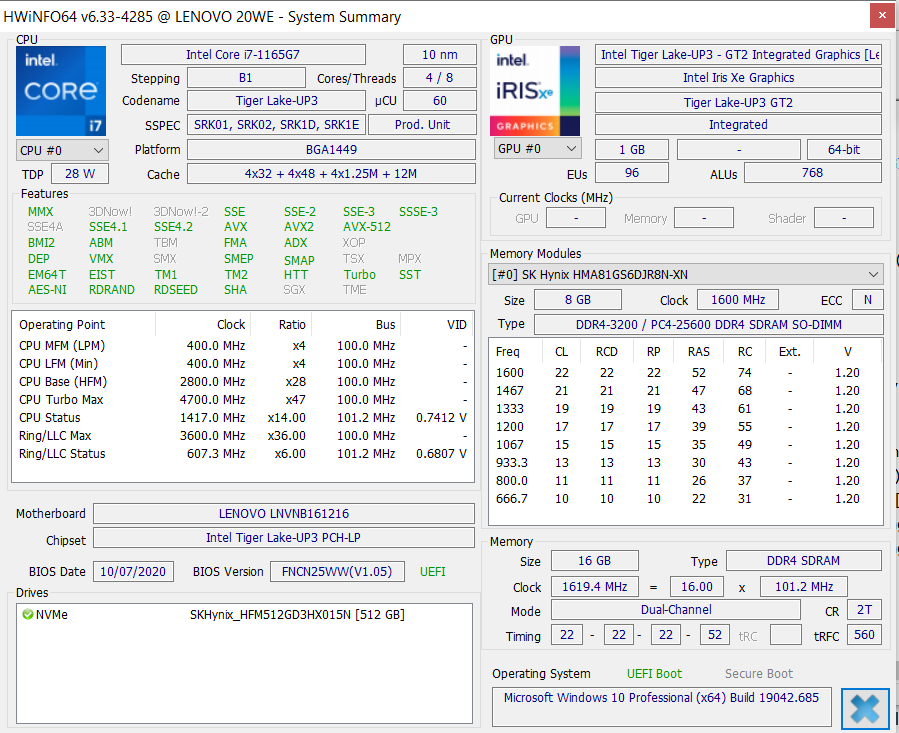
Task: Select the Intel Core i7-1165G7 name field
Action: [254, 55]
